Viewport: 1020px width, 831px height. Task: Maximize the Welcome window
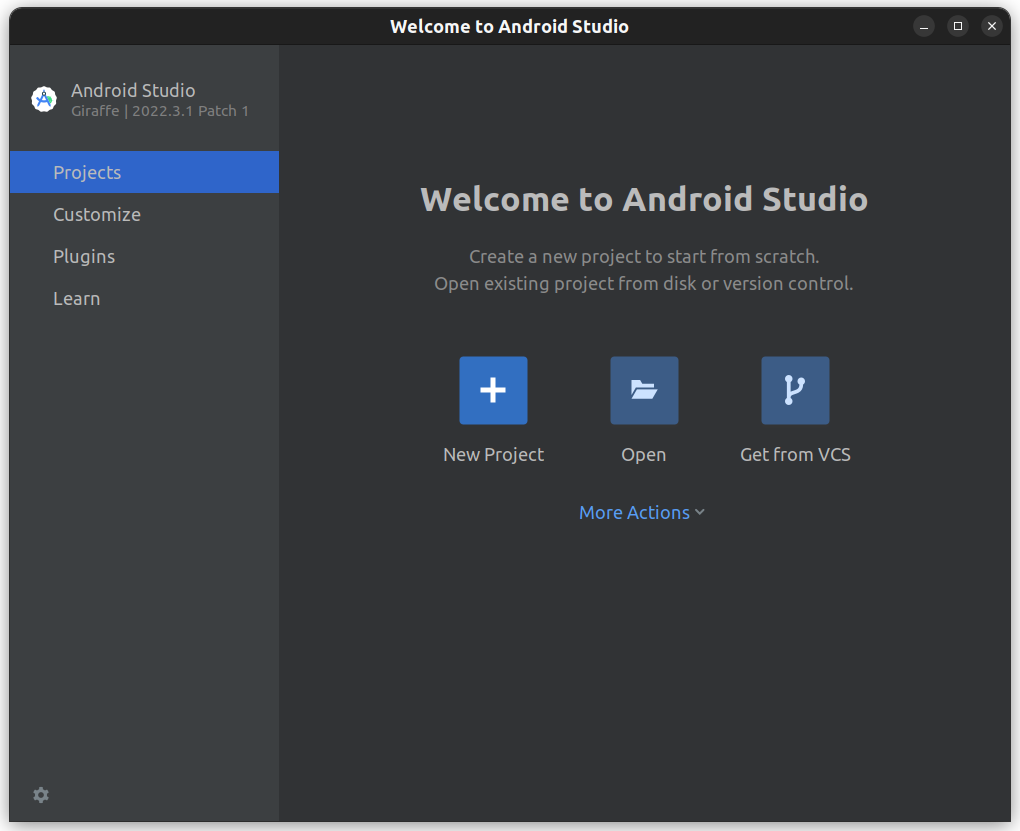coord(958,26)
